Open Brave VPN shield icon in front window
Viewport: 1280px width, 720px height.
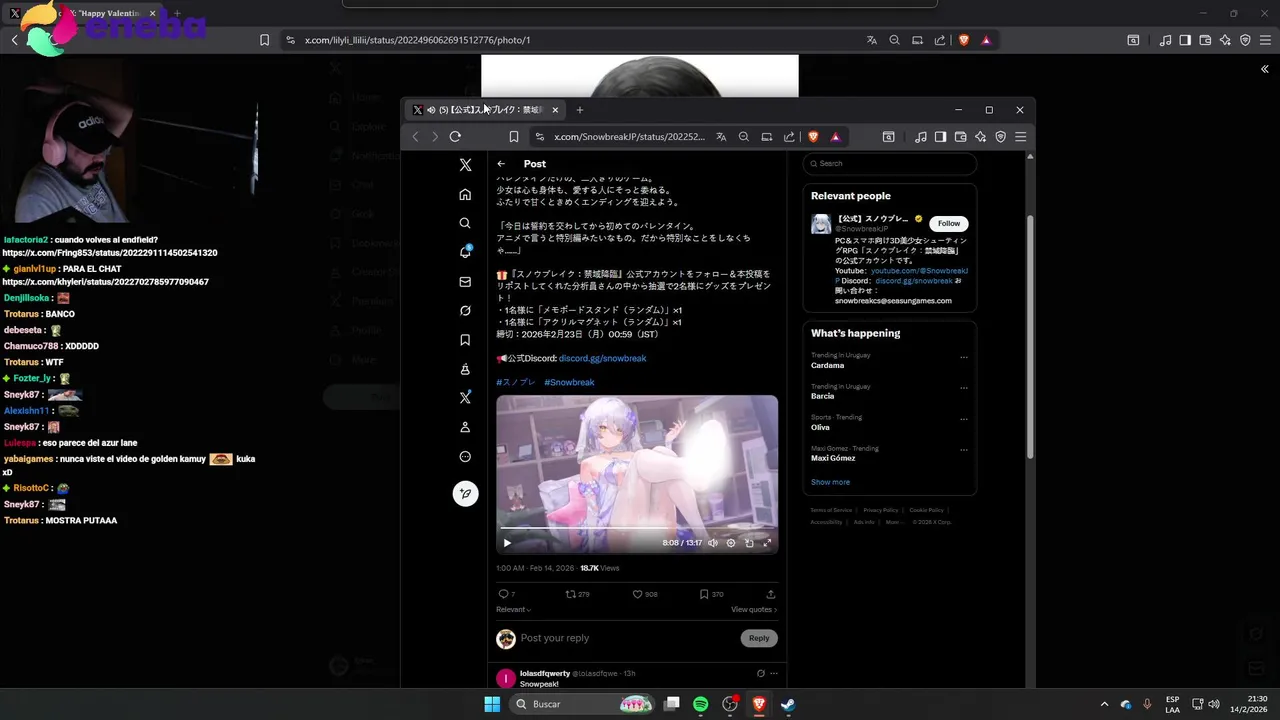point(1000,137)
